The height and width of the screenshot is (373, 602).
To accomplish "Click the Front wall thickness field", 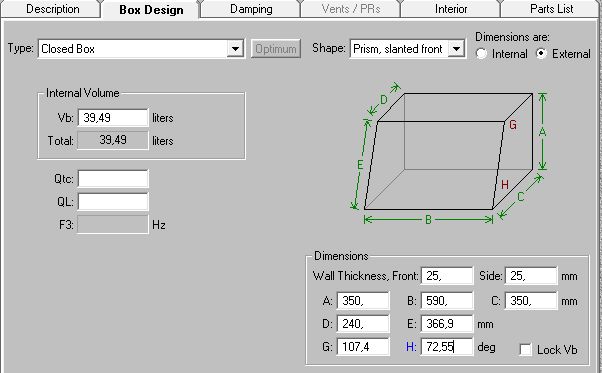I will point(447,276).
